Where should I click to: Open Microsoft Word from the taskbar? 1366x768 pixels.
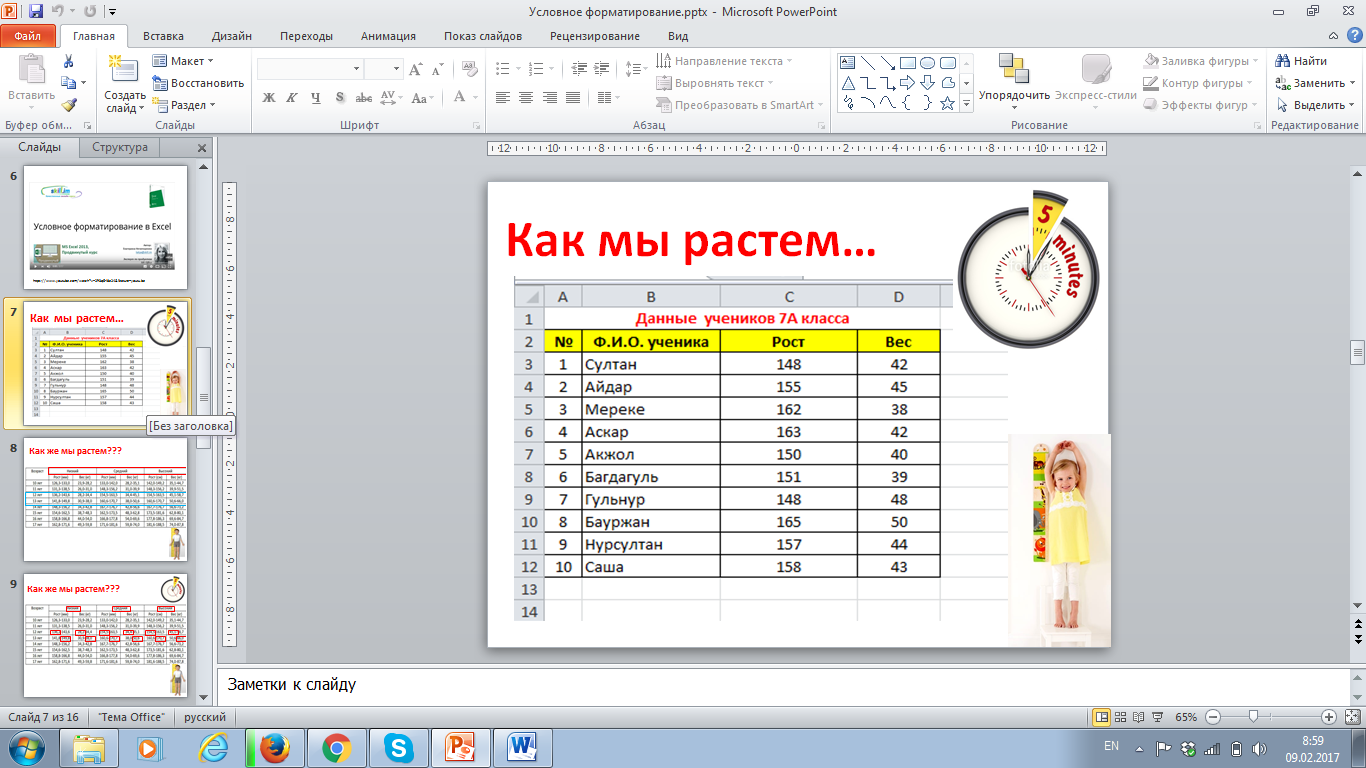523,747
